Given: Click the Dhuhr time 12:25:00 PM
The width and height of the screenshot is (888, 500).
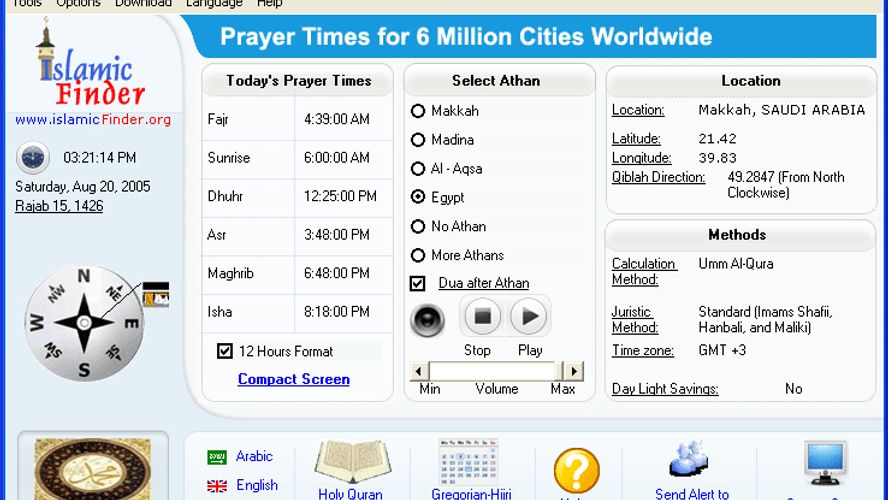Looking at the screenshot, I should 340,196.
